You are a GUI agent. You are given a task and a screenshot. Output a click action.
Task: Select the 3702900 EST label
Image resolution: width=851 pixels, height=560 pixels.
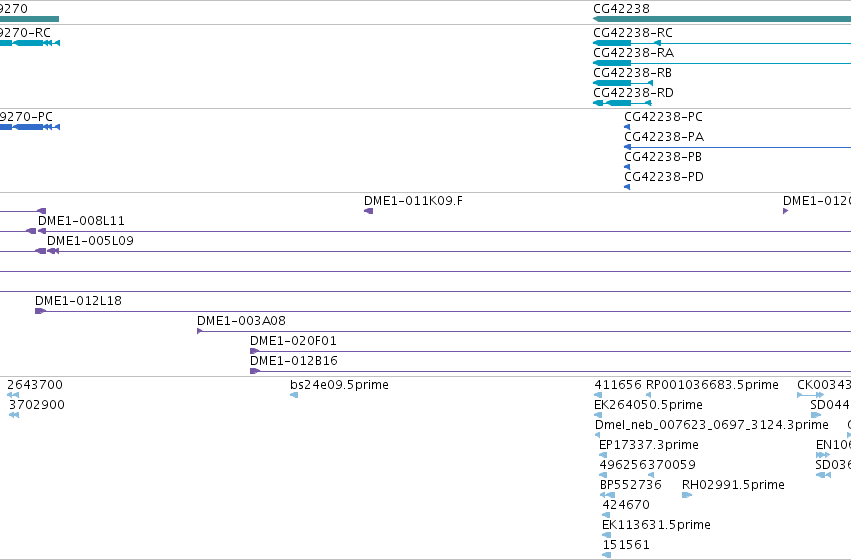pos(36,405)
